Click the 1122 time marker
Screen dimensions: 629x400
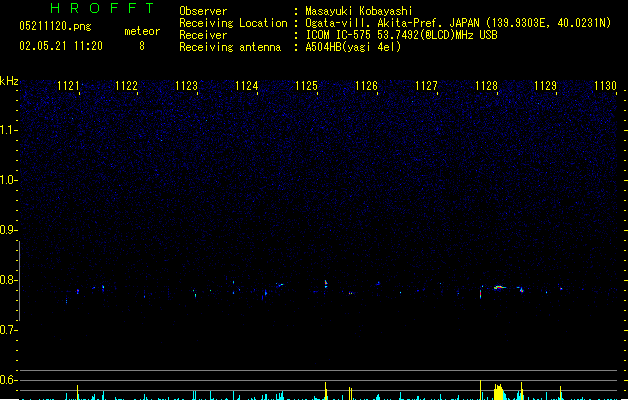coord(126,86)
